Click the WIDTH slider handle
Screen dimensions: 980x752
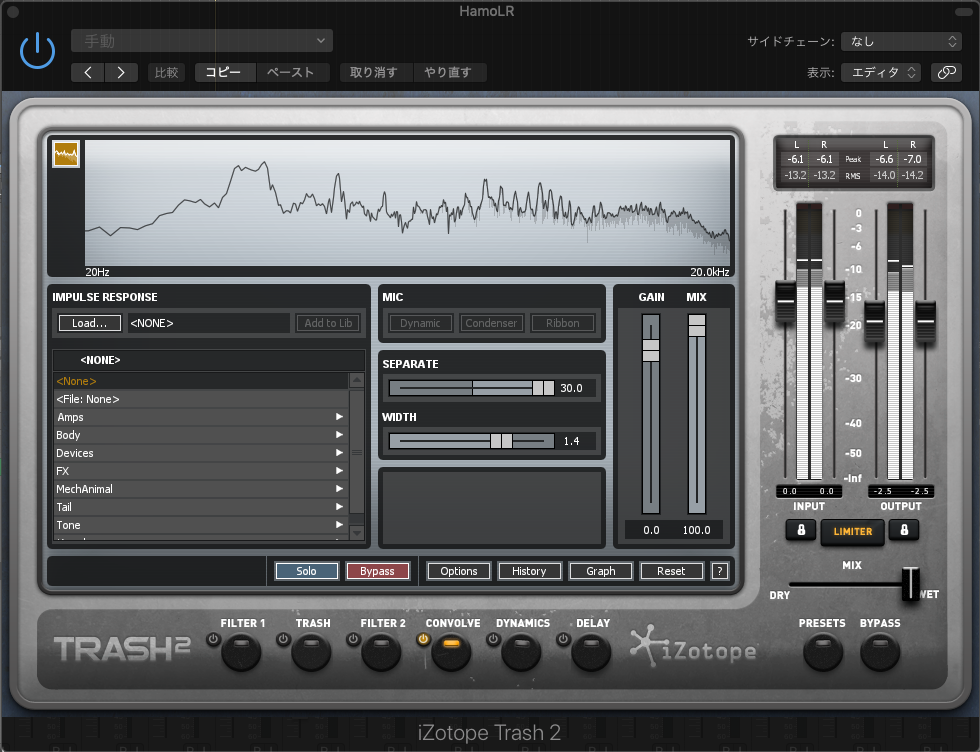tap(501, 441)
